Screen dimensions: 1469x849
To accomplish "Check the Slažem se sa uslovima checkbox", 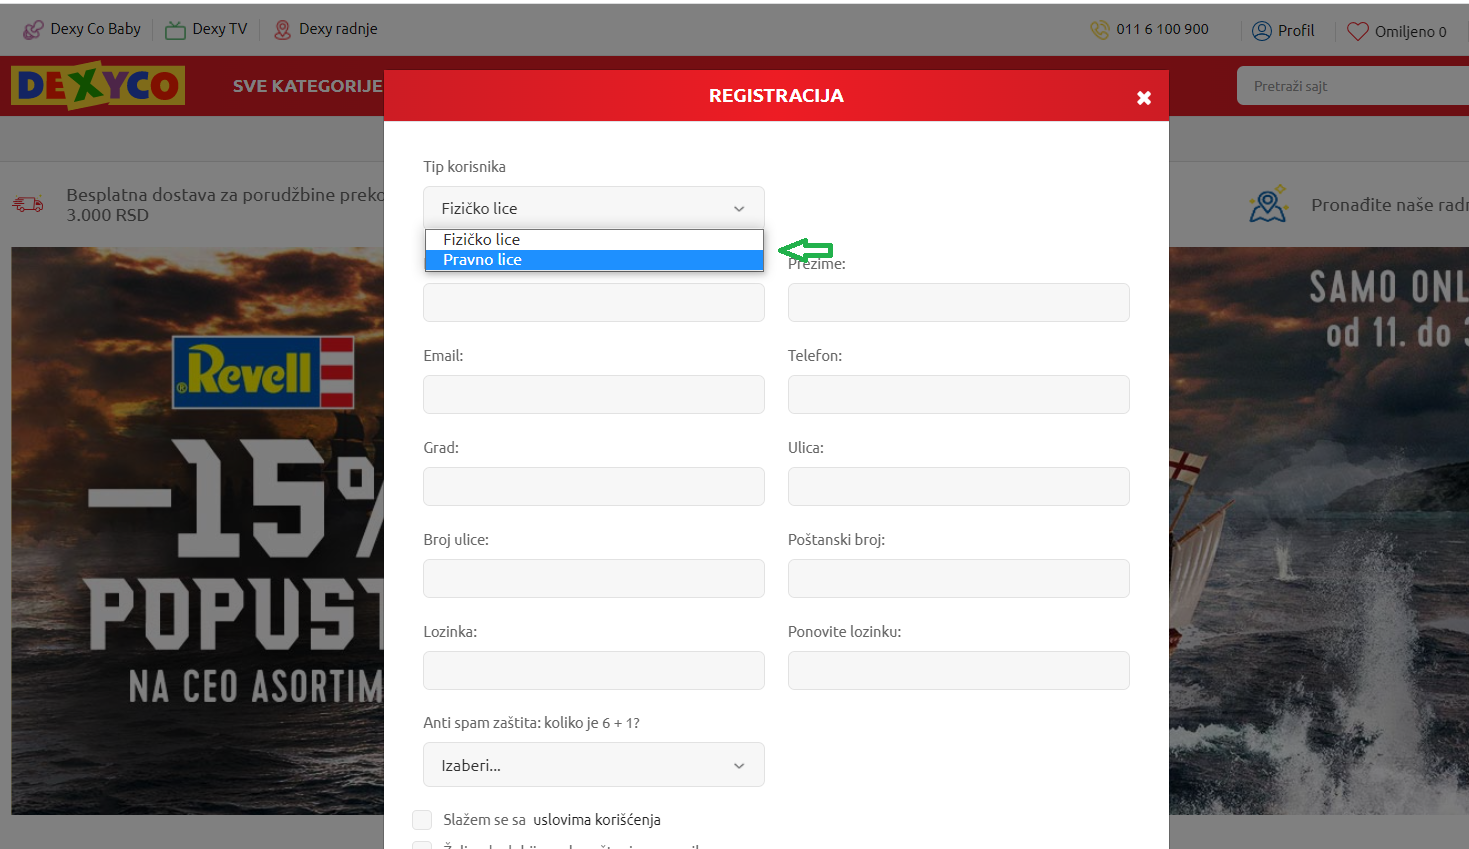I will coord(422,820).
